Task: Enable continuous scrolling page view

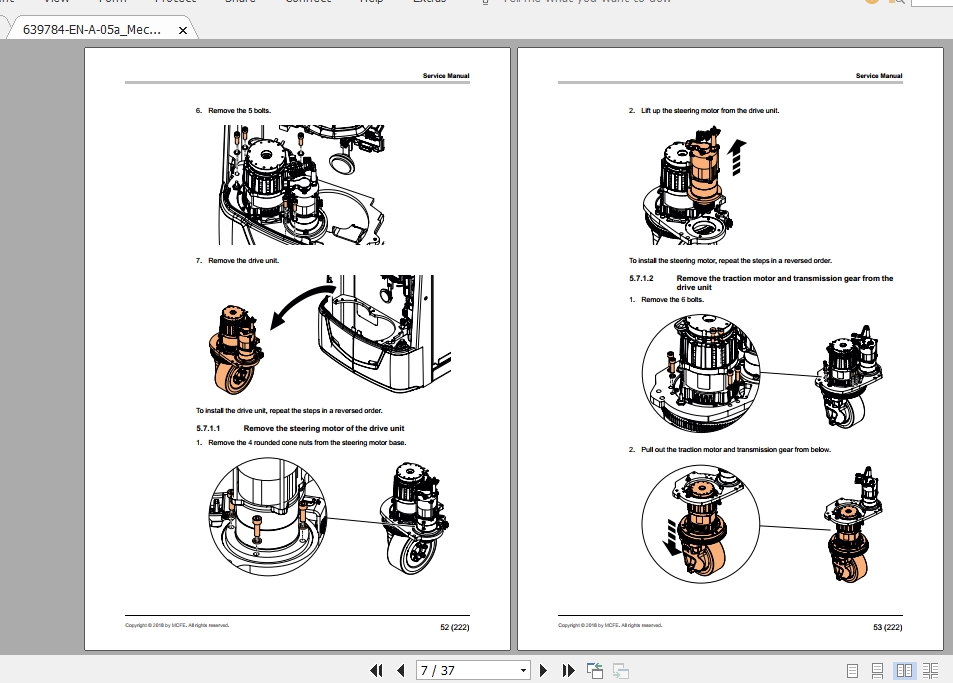Action: click(878, 670)
